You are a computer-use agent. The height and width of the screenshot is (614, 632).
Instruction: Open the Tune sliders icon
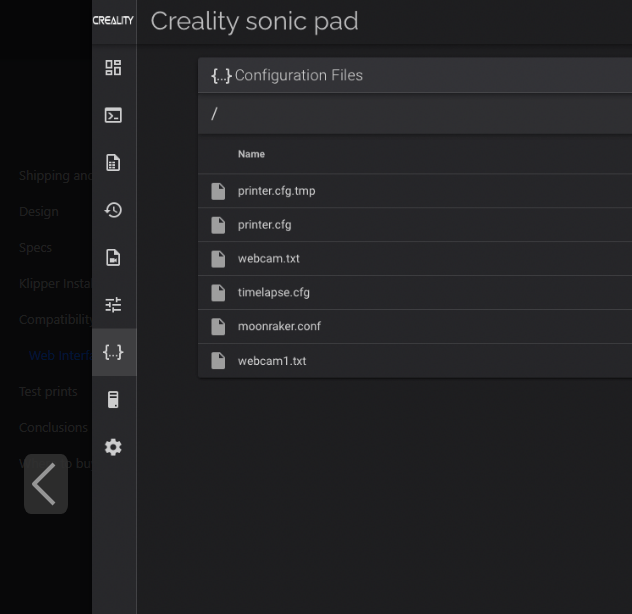113,305
